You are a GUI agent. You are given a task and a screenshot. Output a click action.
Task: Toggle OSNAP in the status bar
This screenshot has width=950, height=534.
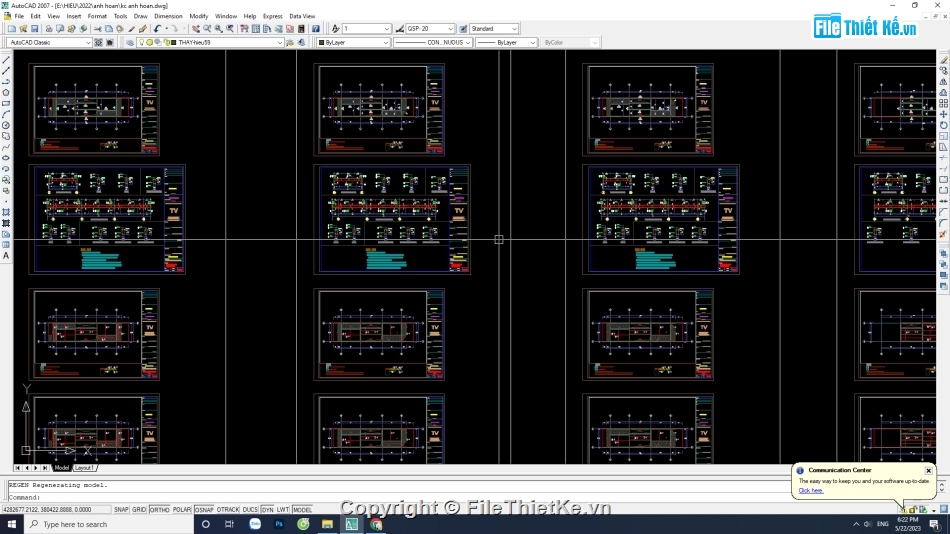tap(204, 510)
